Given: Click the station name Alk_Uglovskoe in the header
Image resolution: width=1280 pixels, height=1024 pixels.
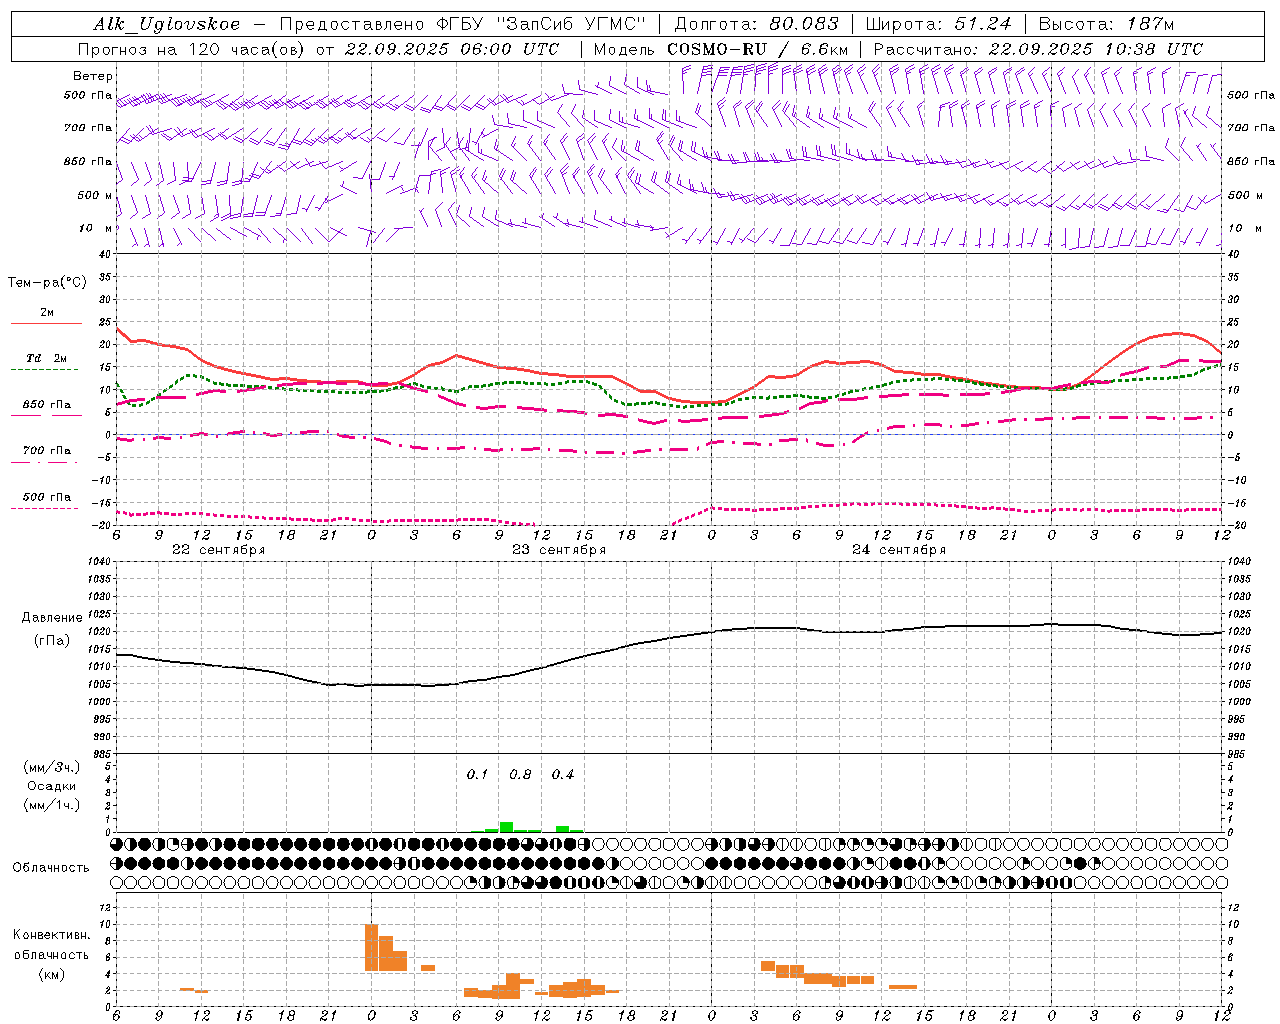Looking at the screenshot, I should [x=167, y=24].
